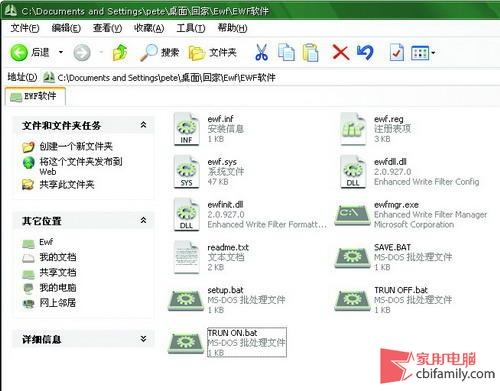Select the TRUN OFF.bat file icon
Screen dimensions: 500x391
pyautogui.click(x=353, y=300)
